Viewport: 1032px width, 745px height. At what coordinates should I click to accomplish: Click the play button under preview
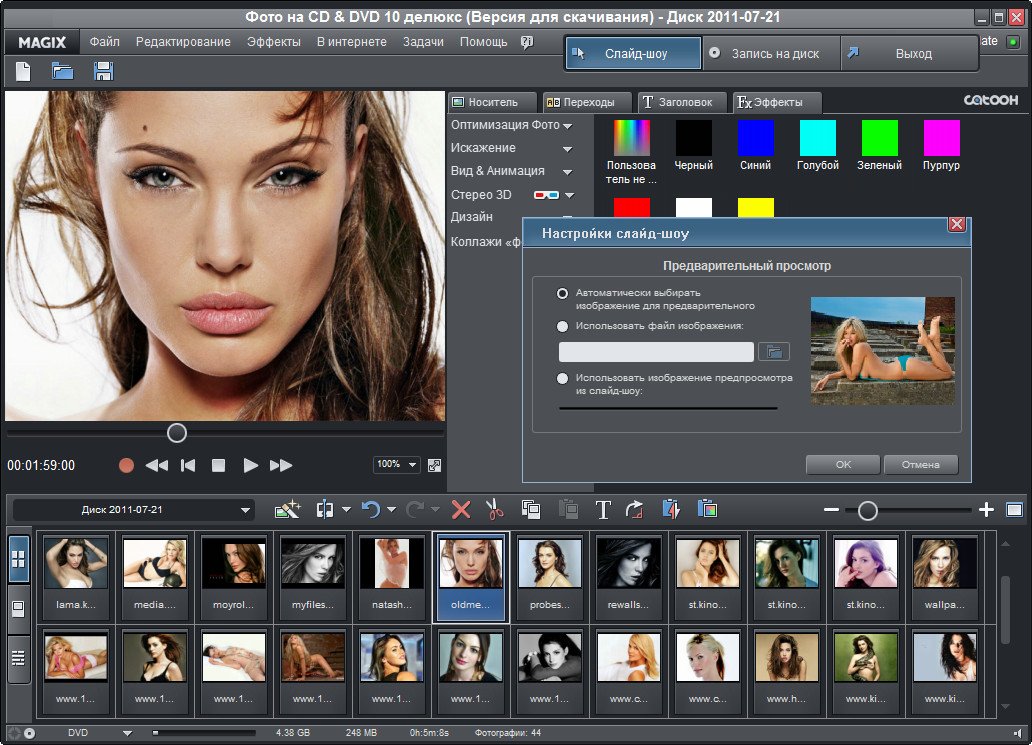(251, 465)
